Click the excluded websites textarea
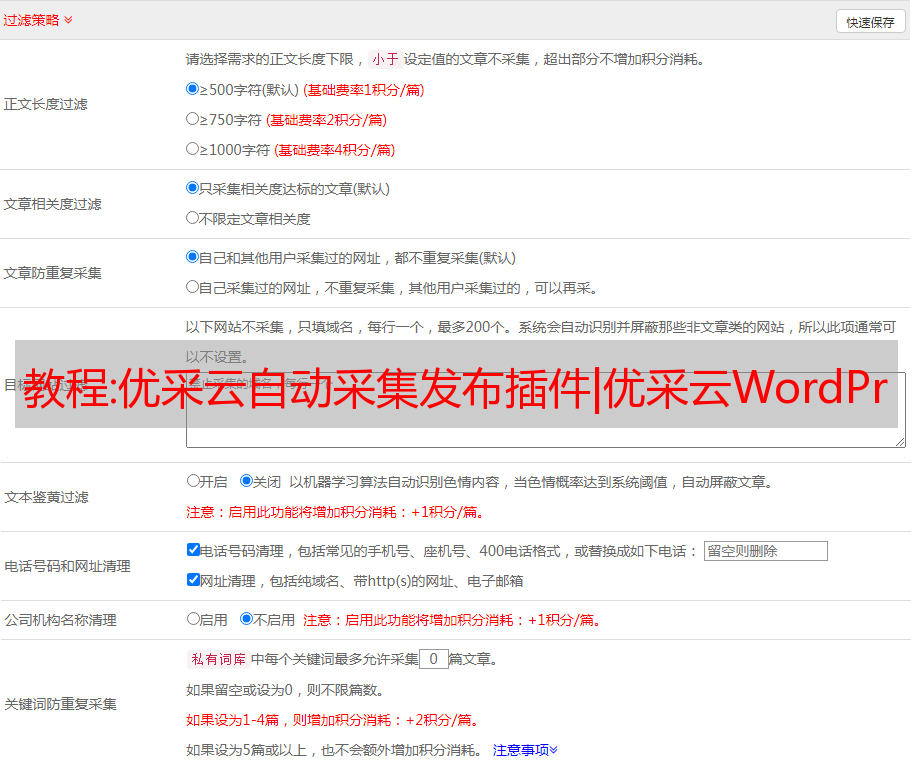 [x=545, y=437]
